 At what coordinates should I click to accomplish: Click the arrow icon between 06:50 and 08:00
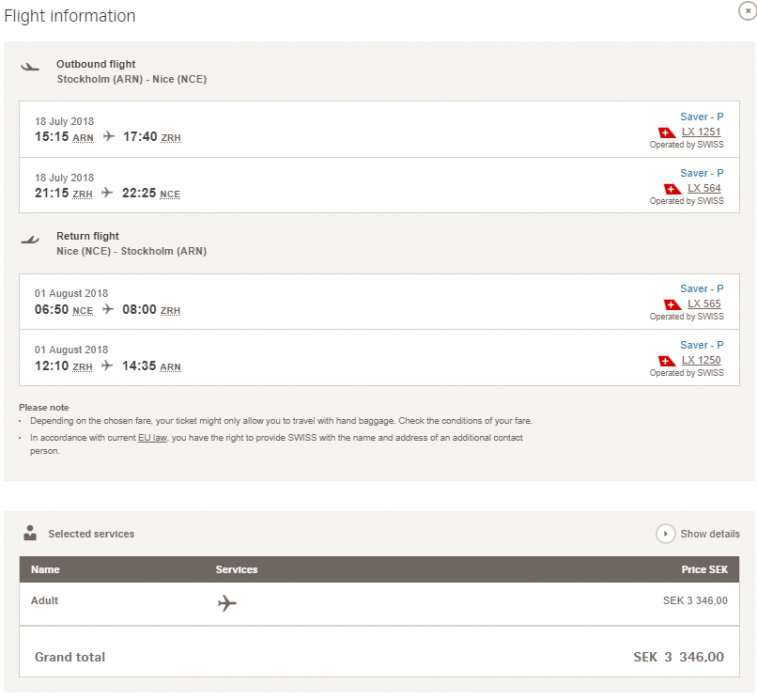108,310
